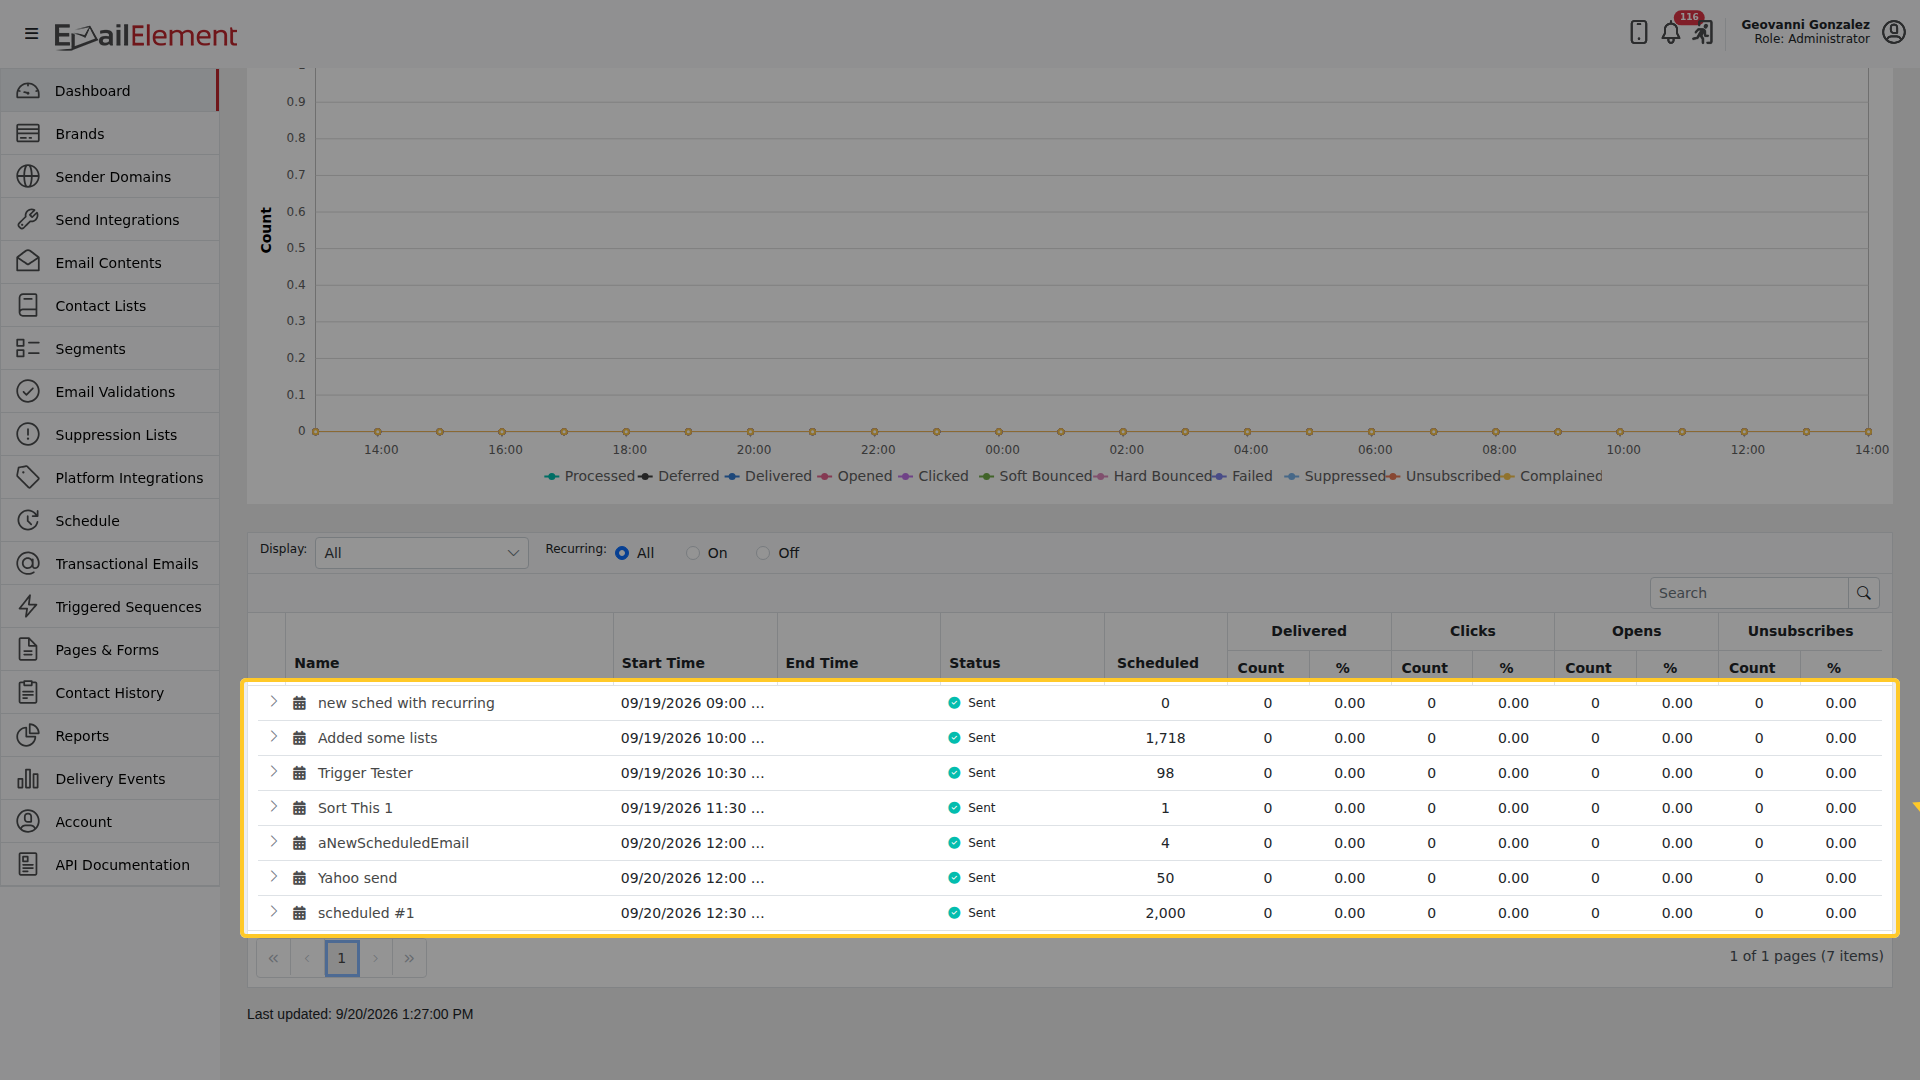Toggle Hard Bounced series in legend

[1153, 476]
